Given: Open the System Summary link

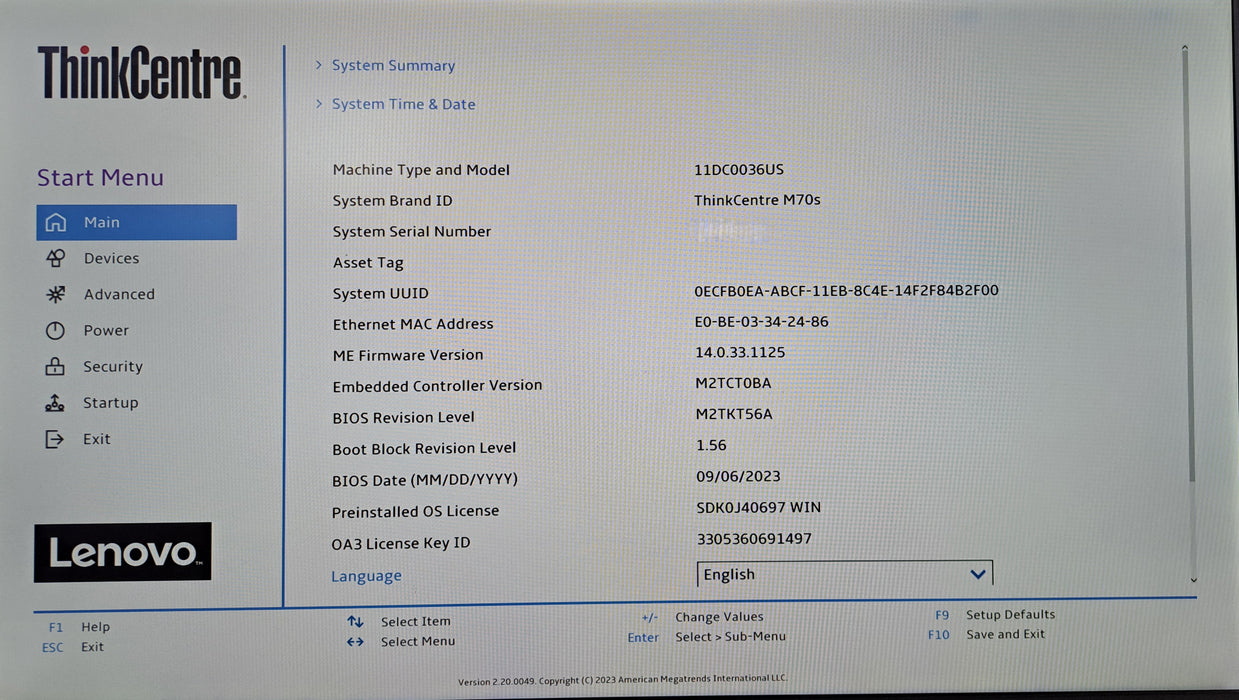Looking at the screenshot, I should [393, 65].
